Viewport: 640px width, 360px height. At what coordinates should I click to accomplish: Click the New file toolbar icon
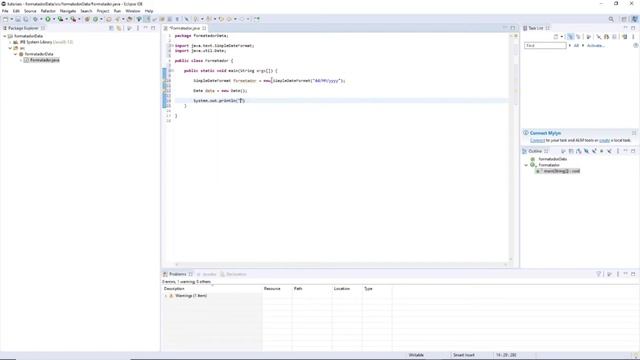[x=5, y=19]
